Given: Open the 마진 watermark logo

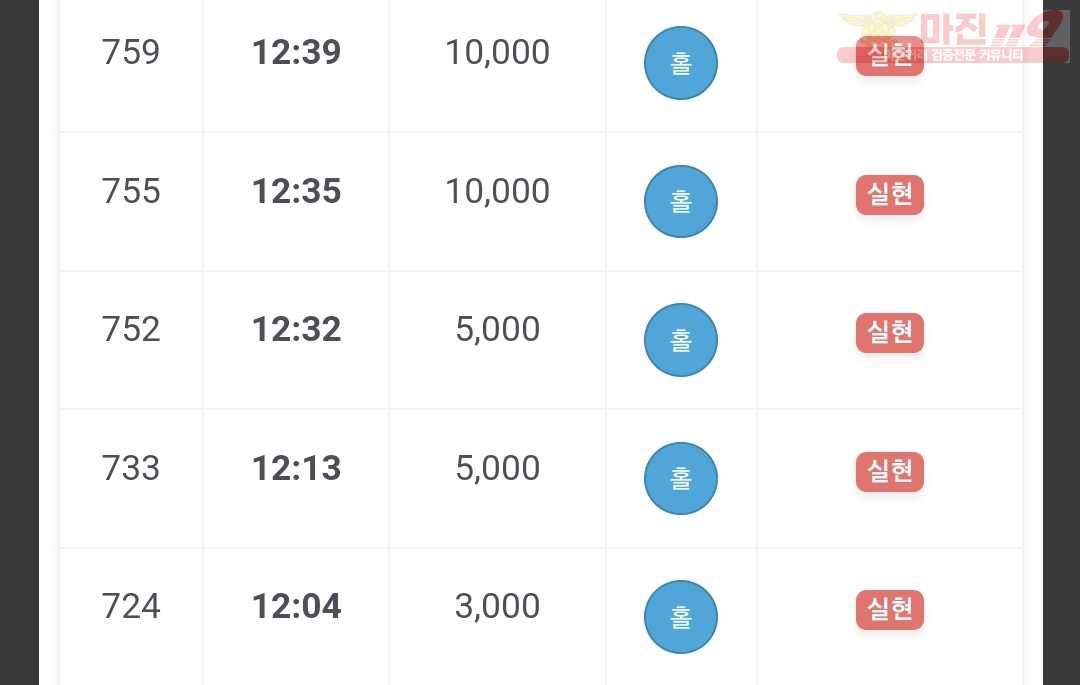Looking at the screenshot, I should 953,37.
